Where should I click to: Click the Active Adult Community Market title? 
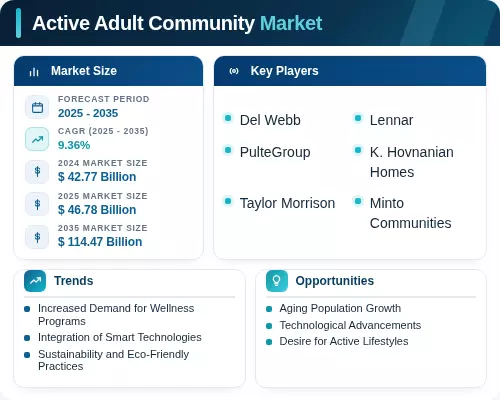177,23
